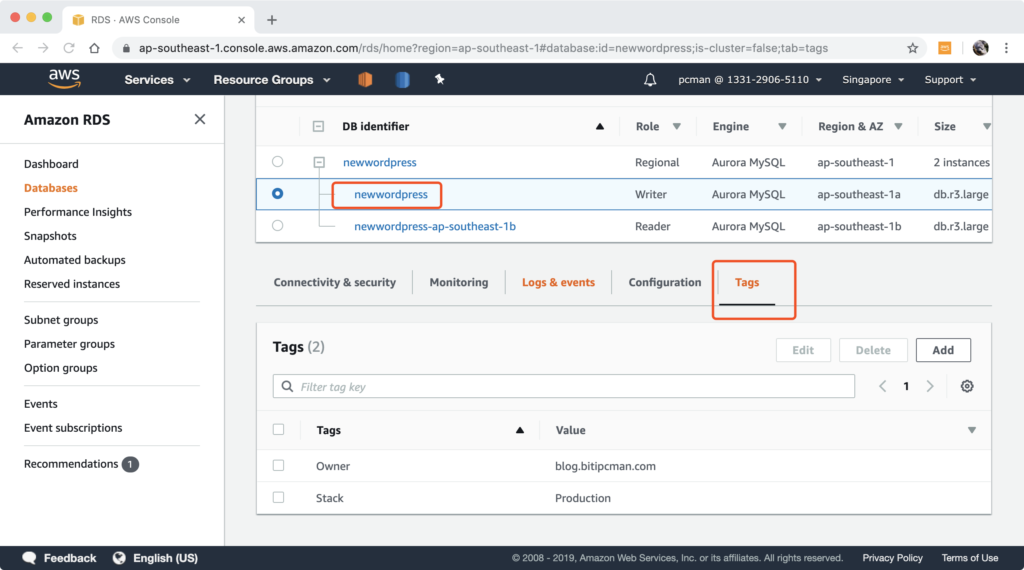Viewport: 1024px width, 570px height.
Task: Open the notifications bell icon
Action: pos(650,80)
